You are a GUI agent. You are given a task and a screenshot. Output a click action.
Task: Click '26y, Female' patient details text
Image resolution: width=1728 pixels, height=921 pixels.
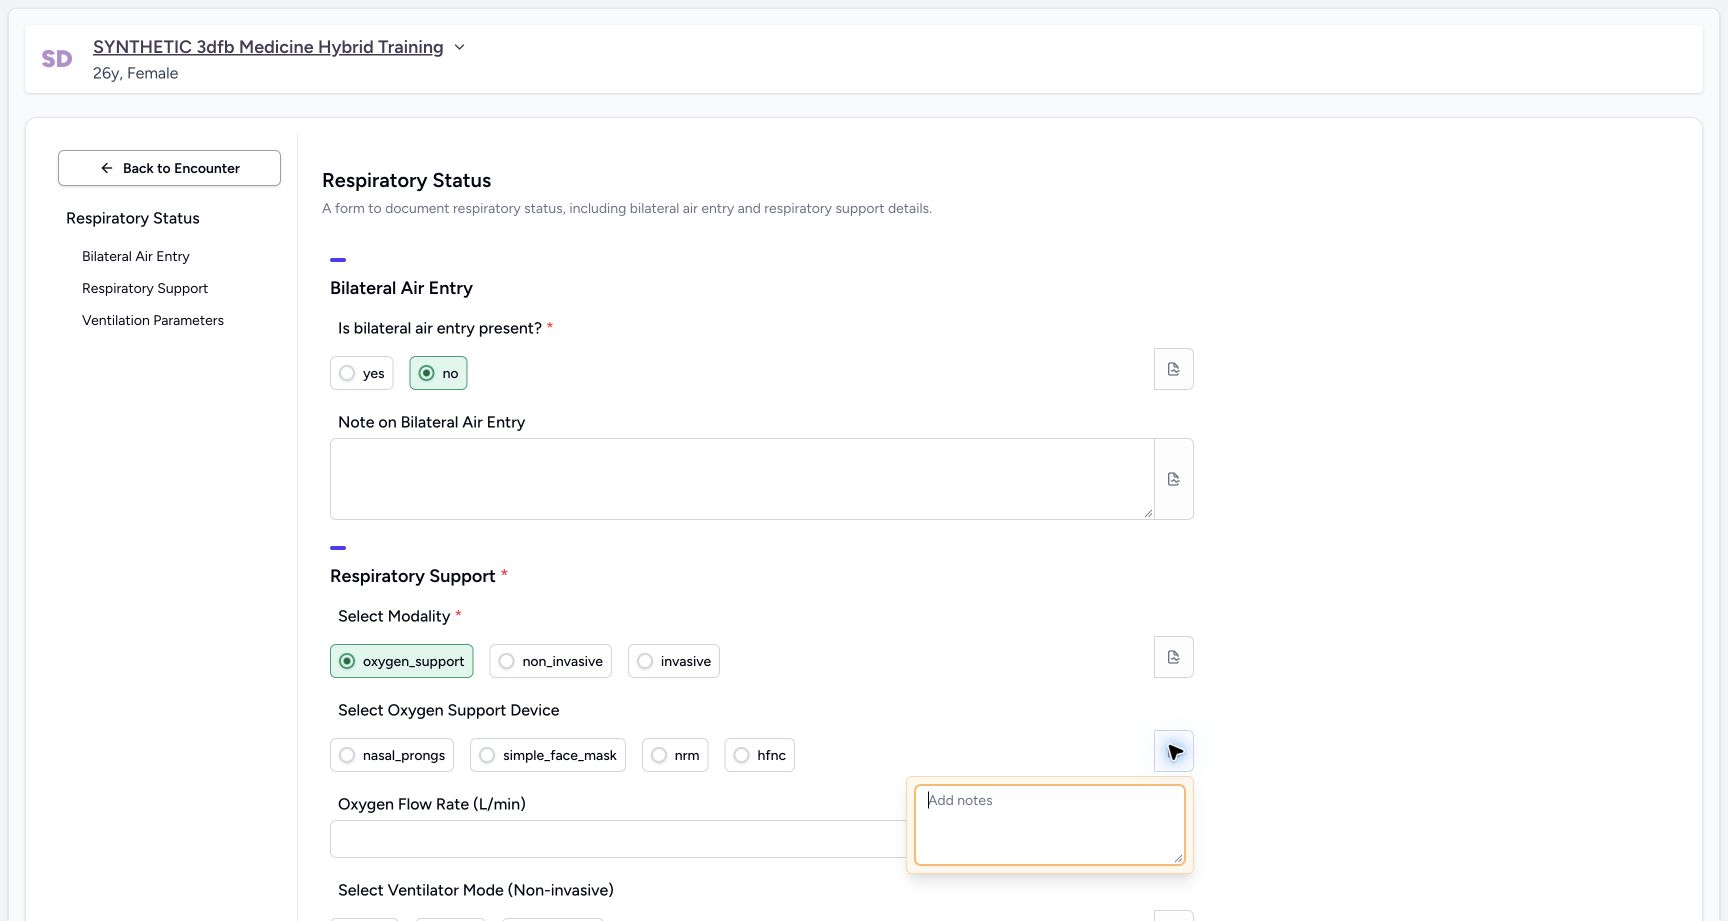pyautogui.click(x=136, y=73)
